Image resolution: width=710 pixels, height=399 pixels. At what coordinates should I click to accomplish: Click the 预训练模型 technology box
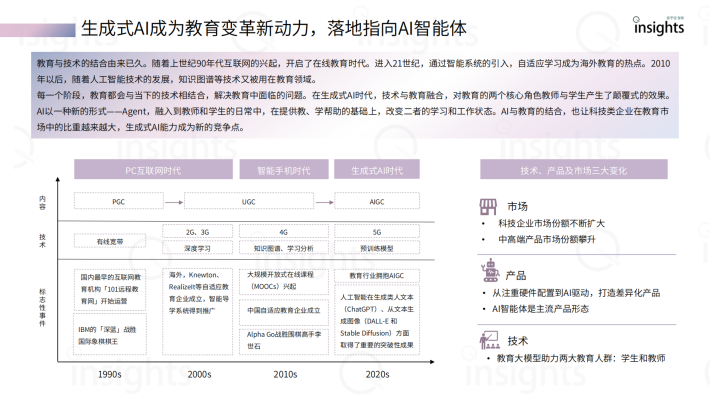click(x=377, y=248)
